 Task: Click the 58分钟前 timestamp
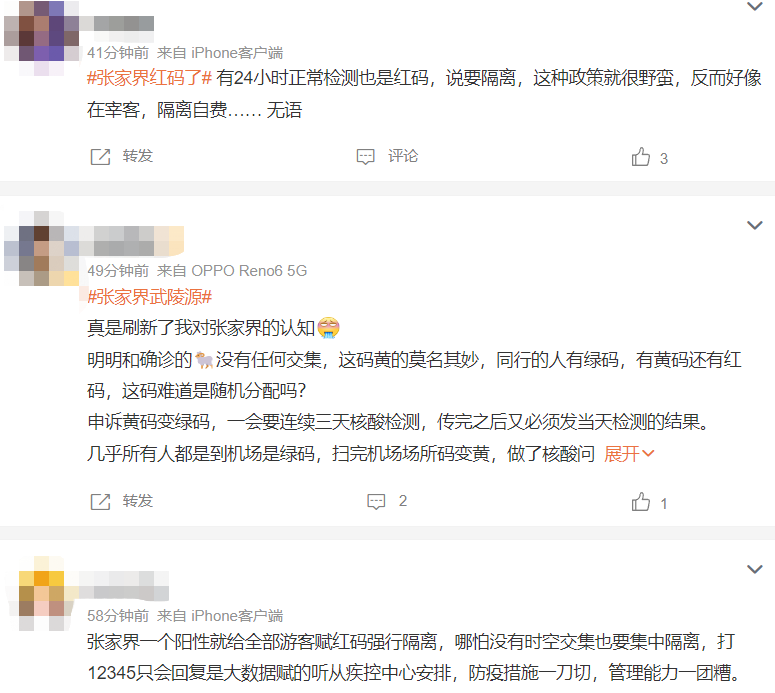pos(118,615)
